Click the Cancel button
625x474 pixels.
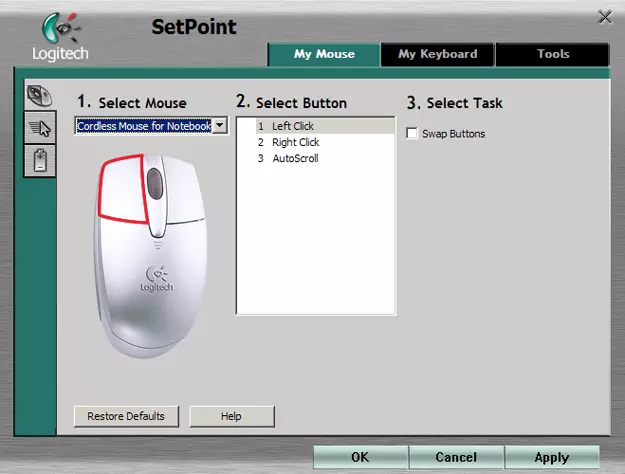click(x=456, y=457)
